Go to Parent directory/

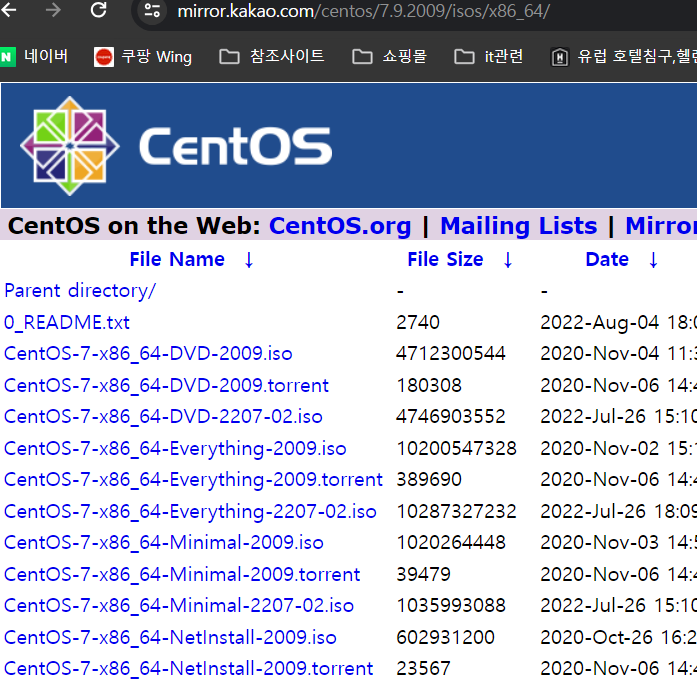click(80, 291)
